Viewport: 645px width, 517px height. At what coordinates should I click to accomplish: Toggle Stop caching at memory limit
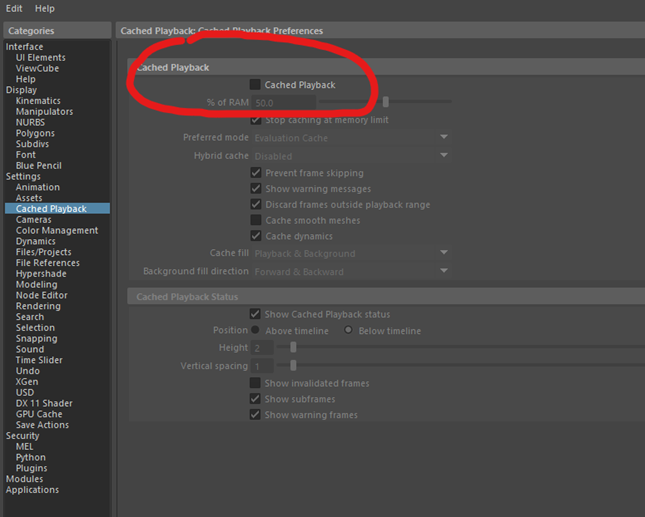click(x=256, y=120)
